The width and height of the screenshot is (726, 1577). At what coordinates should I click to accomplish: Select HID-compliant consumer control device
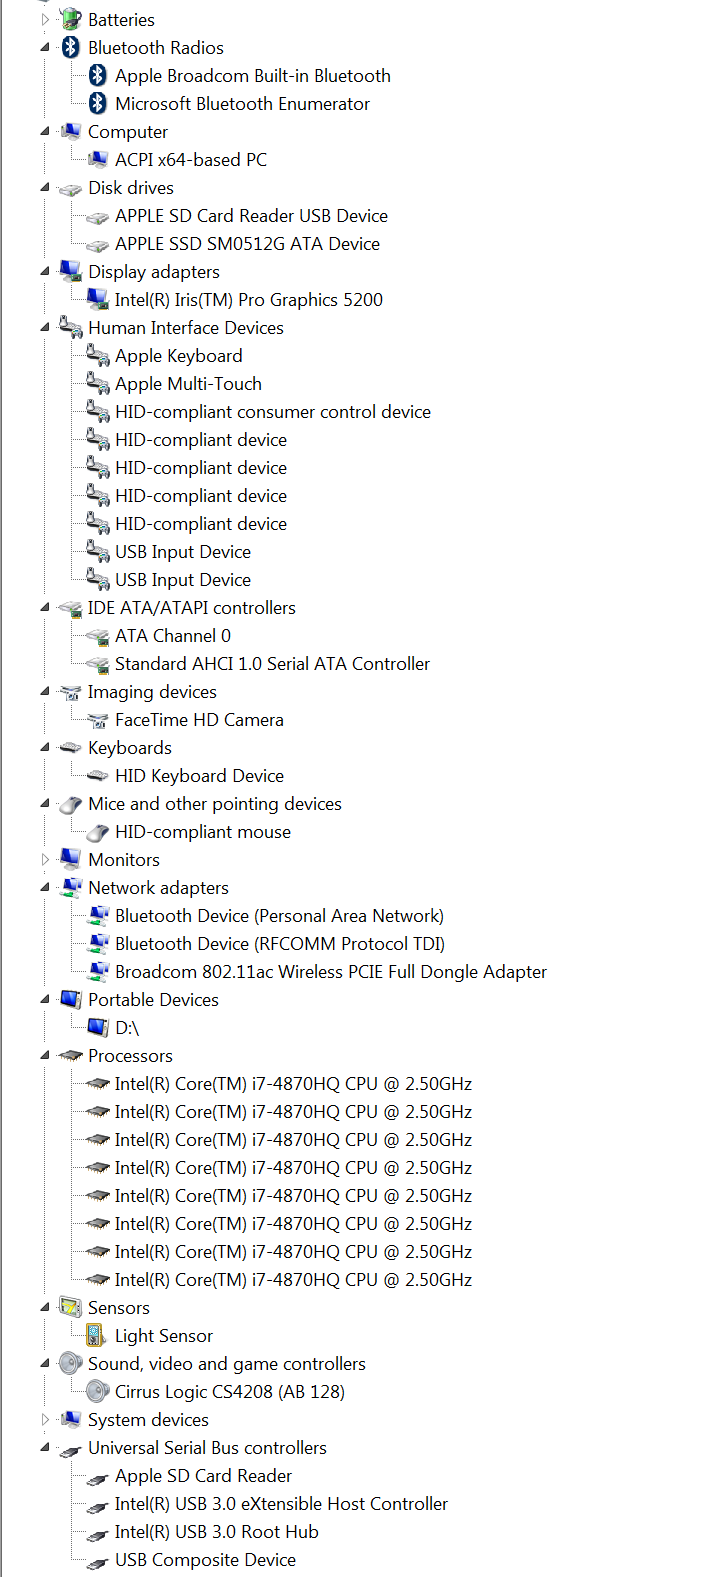pyautogui.click(x=272, y=412)
